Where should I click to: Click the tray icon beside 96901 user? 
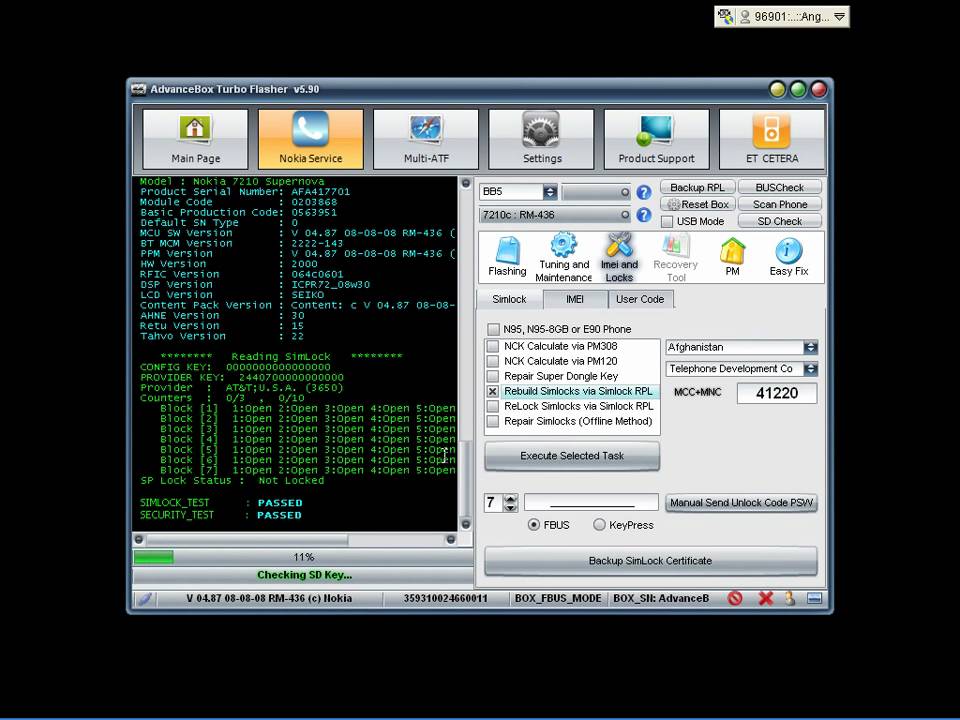click(726, 17)
